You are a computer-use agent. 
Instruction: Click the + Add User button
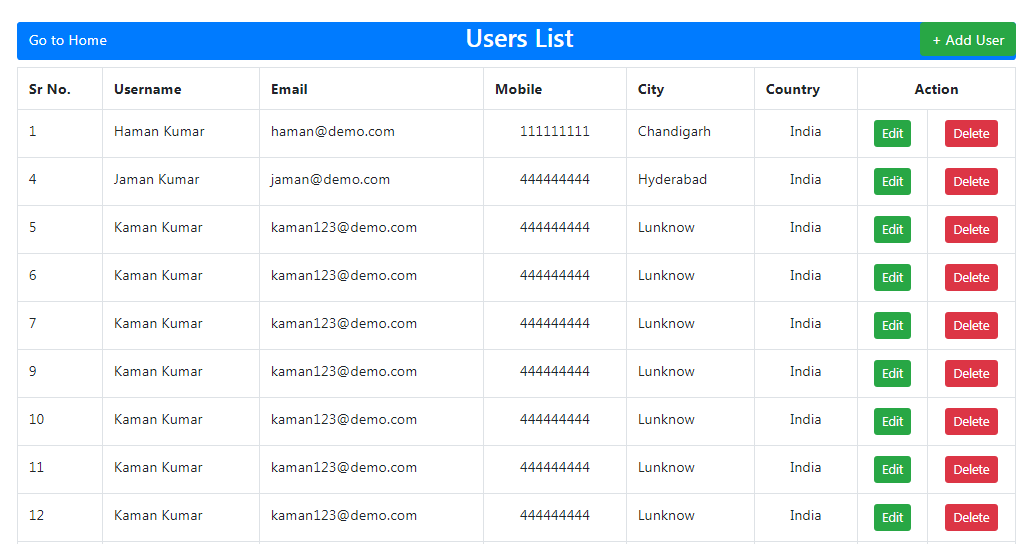968,40
